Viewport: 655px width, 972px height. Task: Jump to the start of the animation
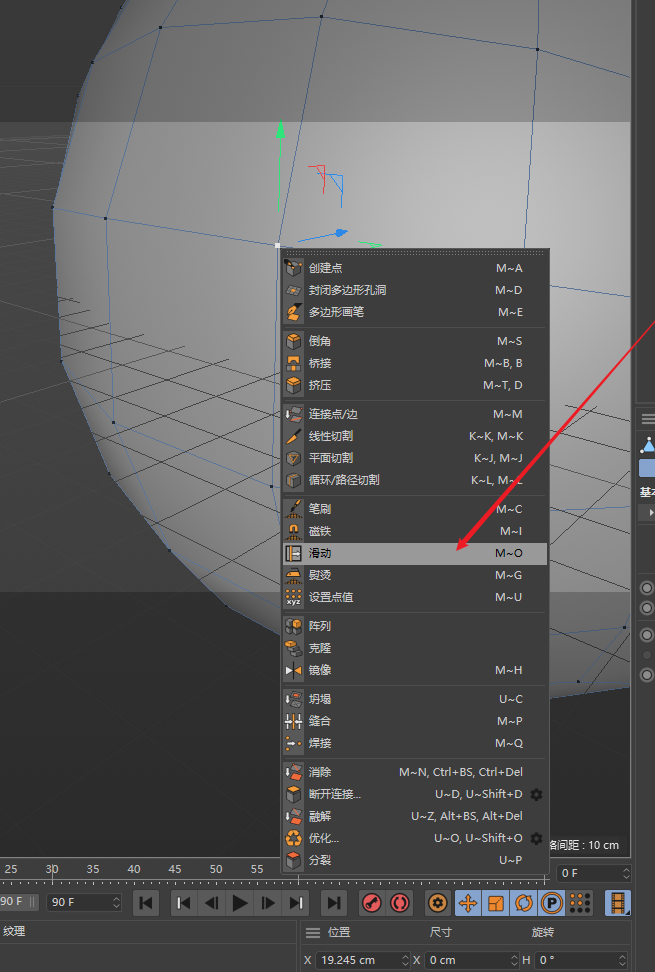pyautogui.click(x=146, y=903)
